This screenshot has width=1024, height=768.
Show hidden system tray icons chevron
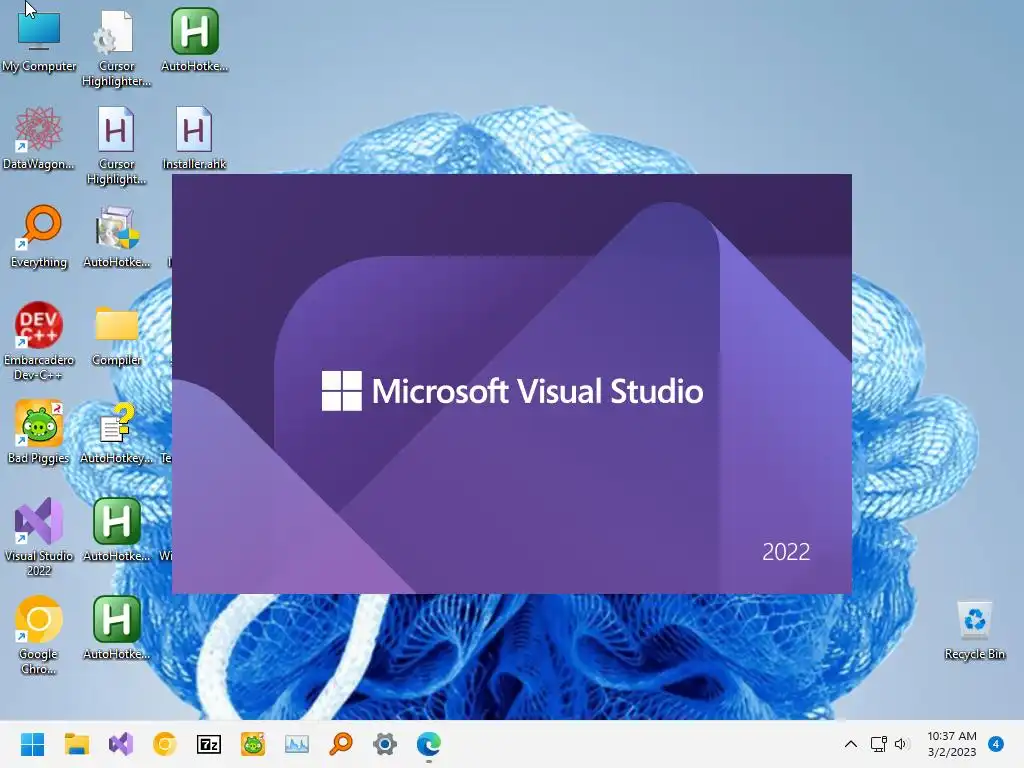click(851, 744)
